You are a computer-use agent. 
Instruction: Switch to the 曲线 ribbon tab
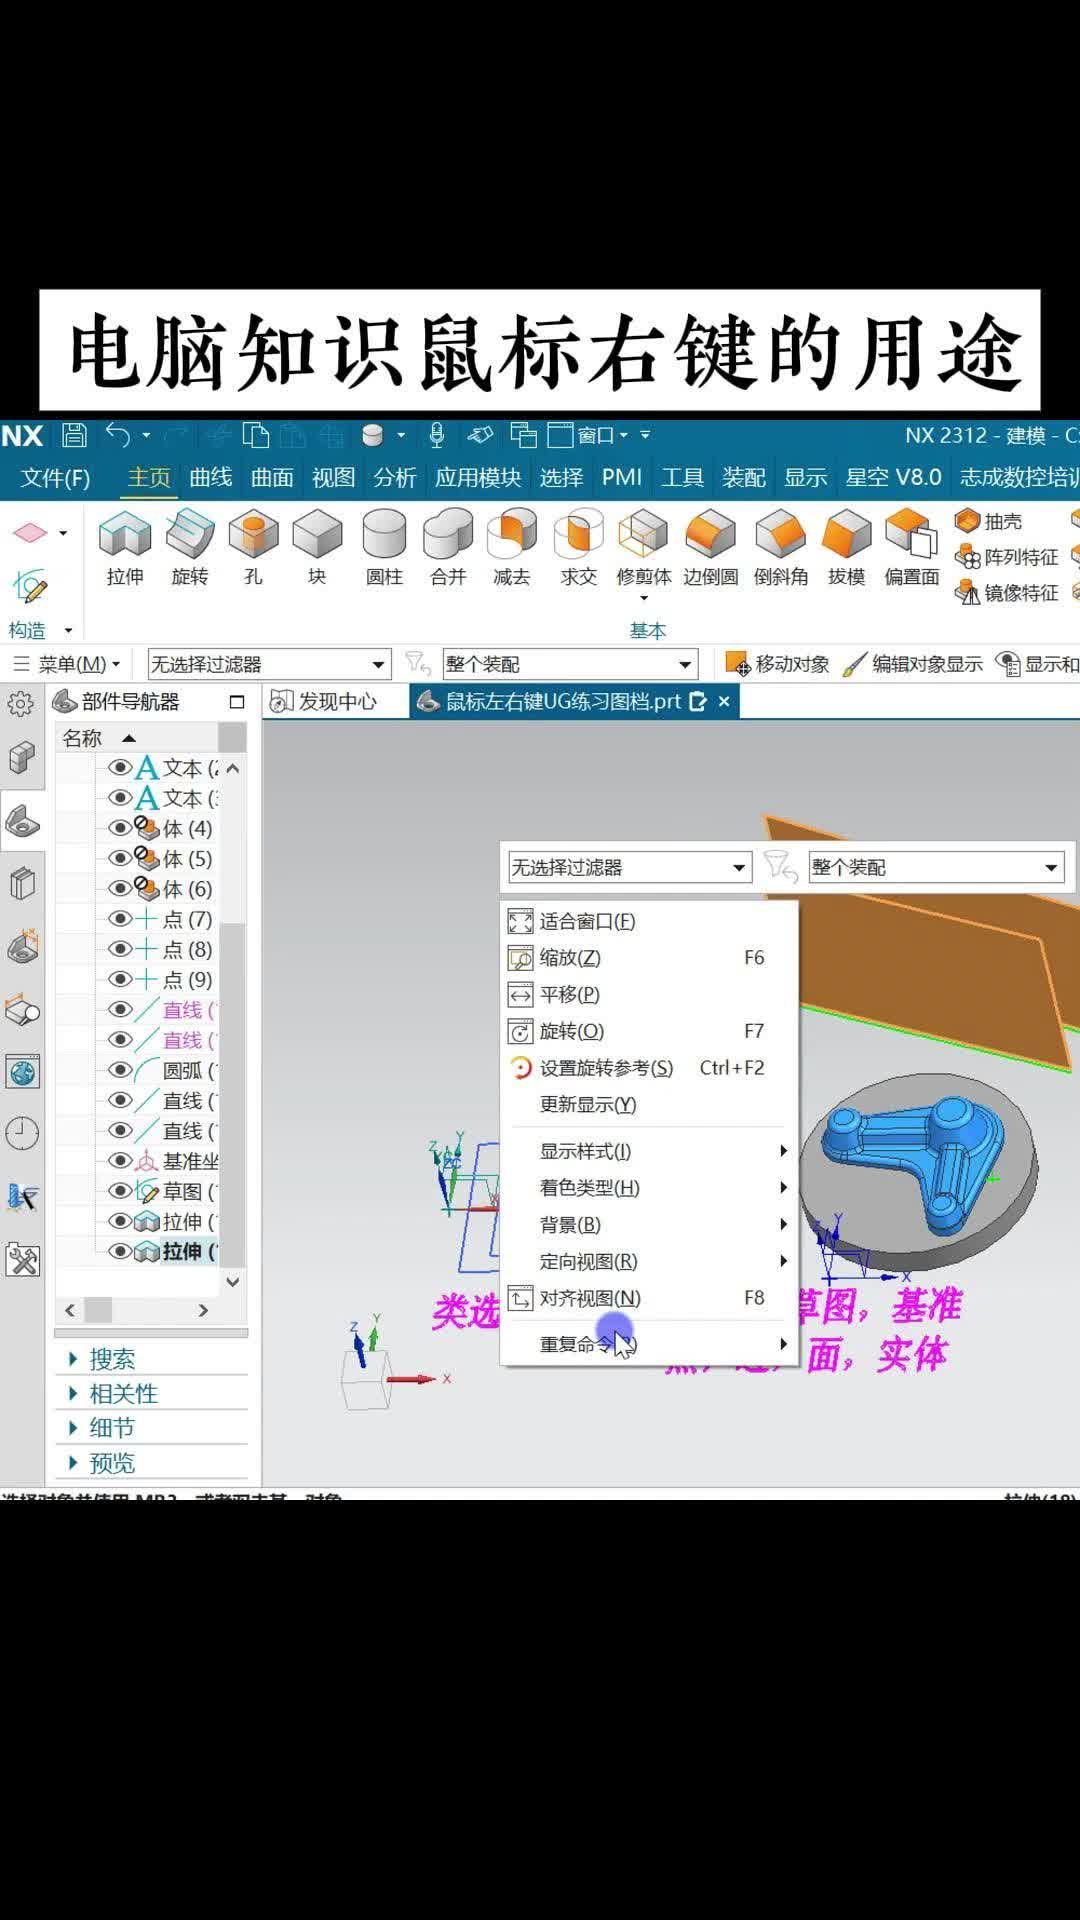210,478
